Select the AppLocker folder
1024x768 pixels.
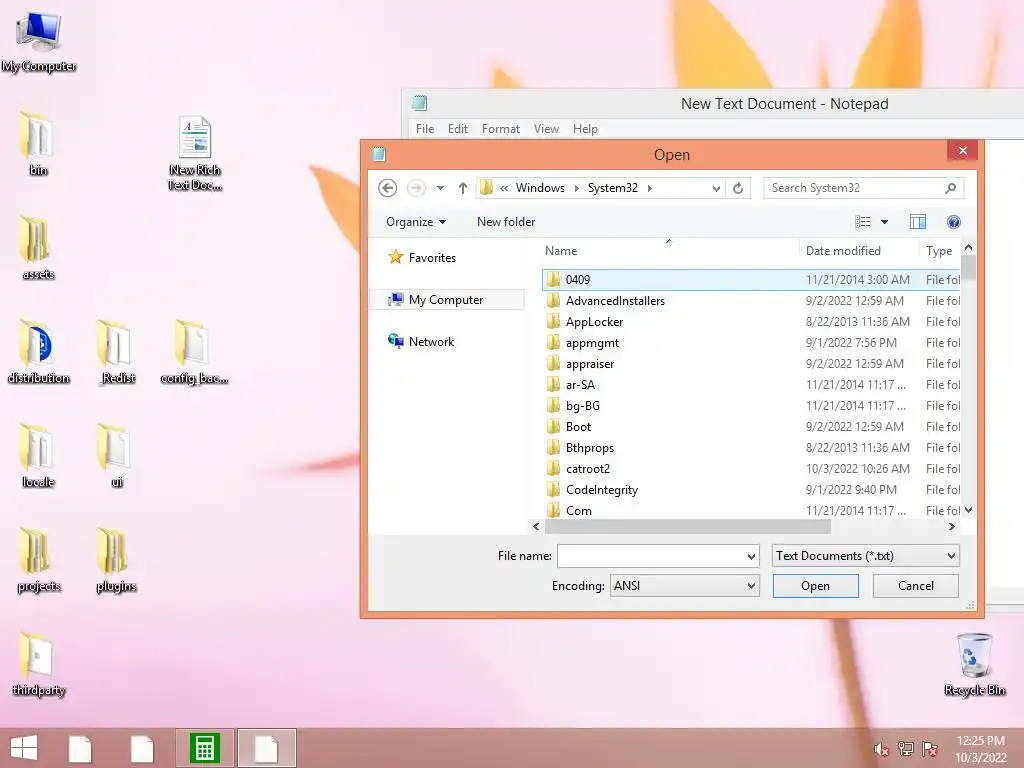(x=751, y=321)
